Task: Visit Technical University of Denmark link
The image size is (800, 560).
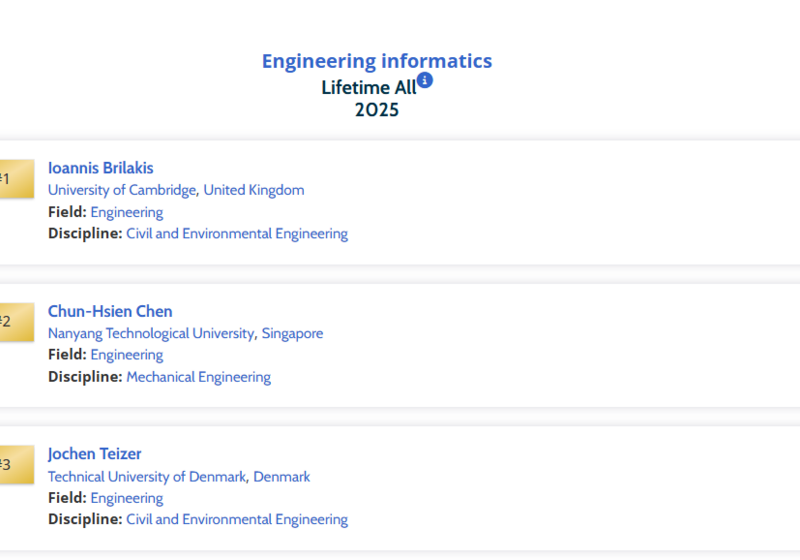Action: tap(147, 476)
